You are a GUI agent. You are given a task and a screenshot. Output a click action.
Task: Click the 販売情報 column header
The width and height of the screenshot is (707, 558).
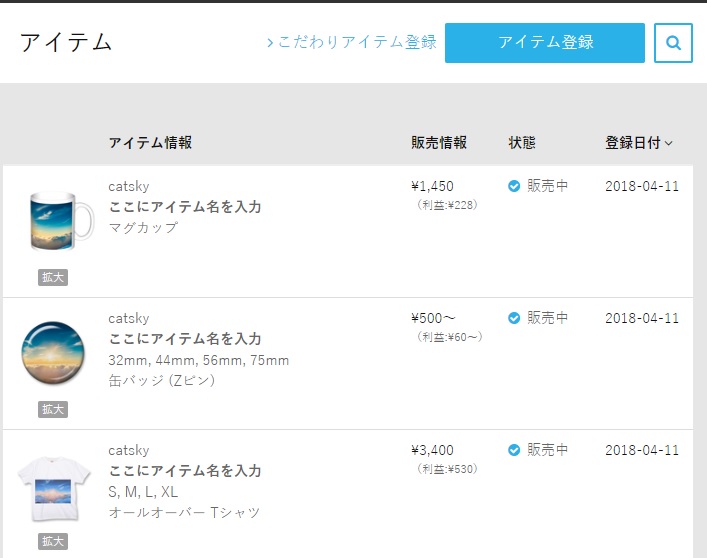coord(439,143)
